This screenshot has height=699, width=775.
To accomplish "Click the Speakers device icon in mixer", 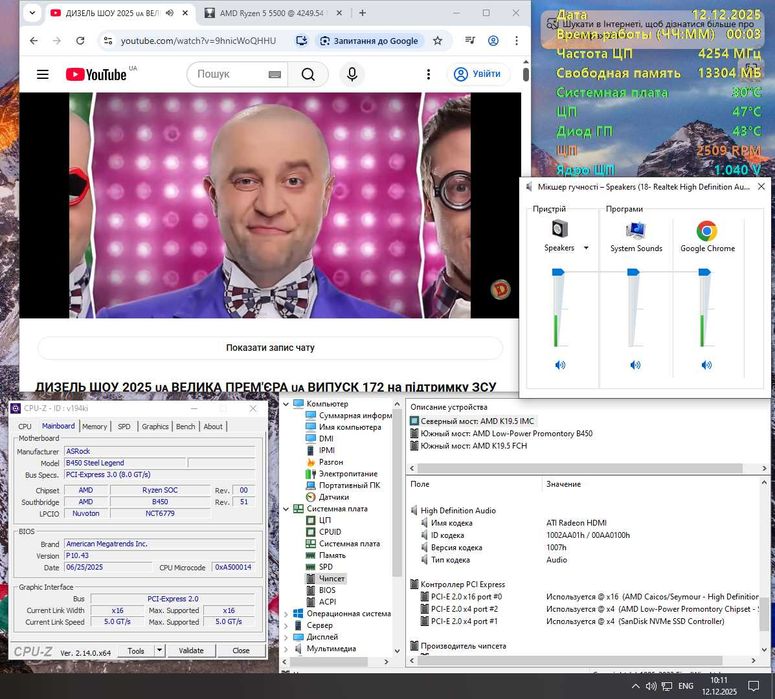I will (x=560, y=229).
